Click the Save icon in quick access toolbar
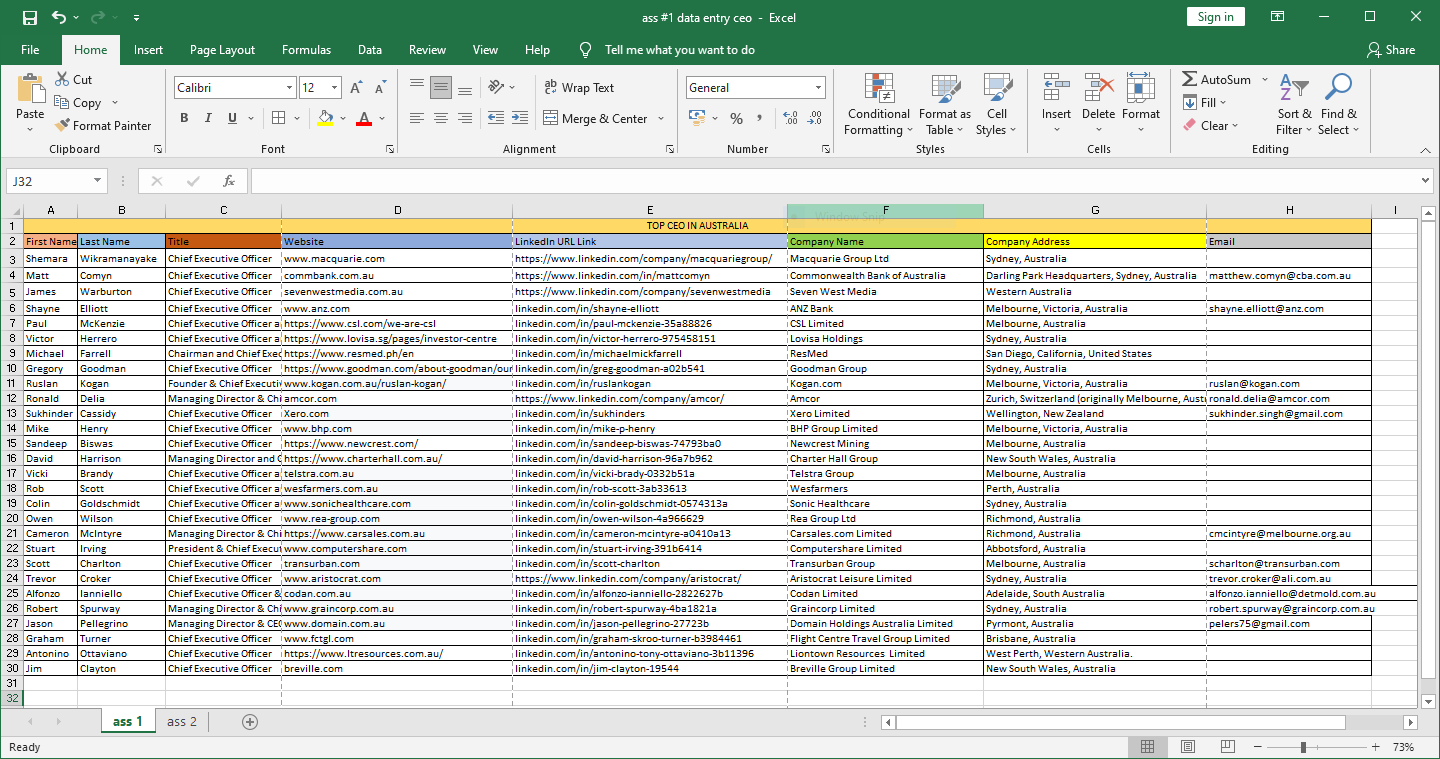Image resolution: width=1440 pixels, height=759 pixels. [29, 17]
